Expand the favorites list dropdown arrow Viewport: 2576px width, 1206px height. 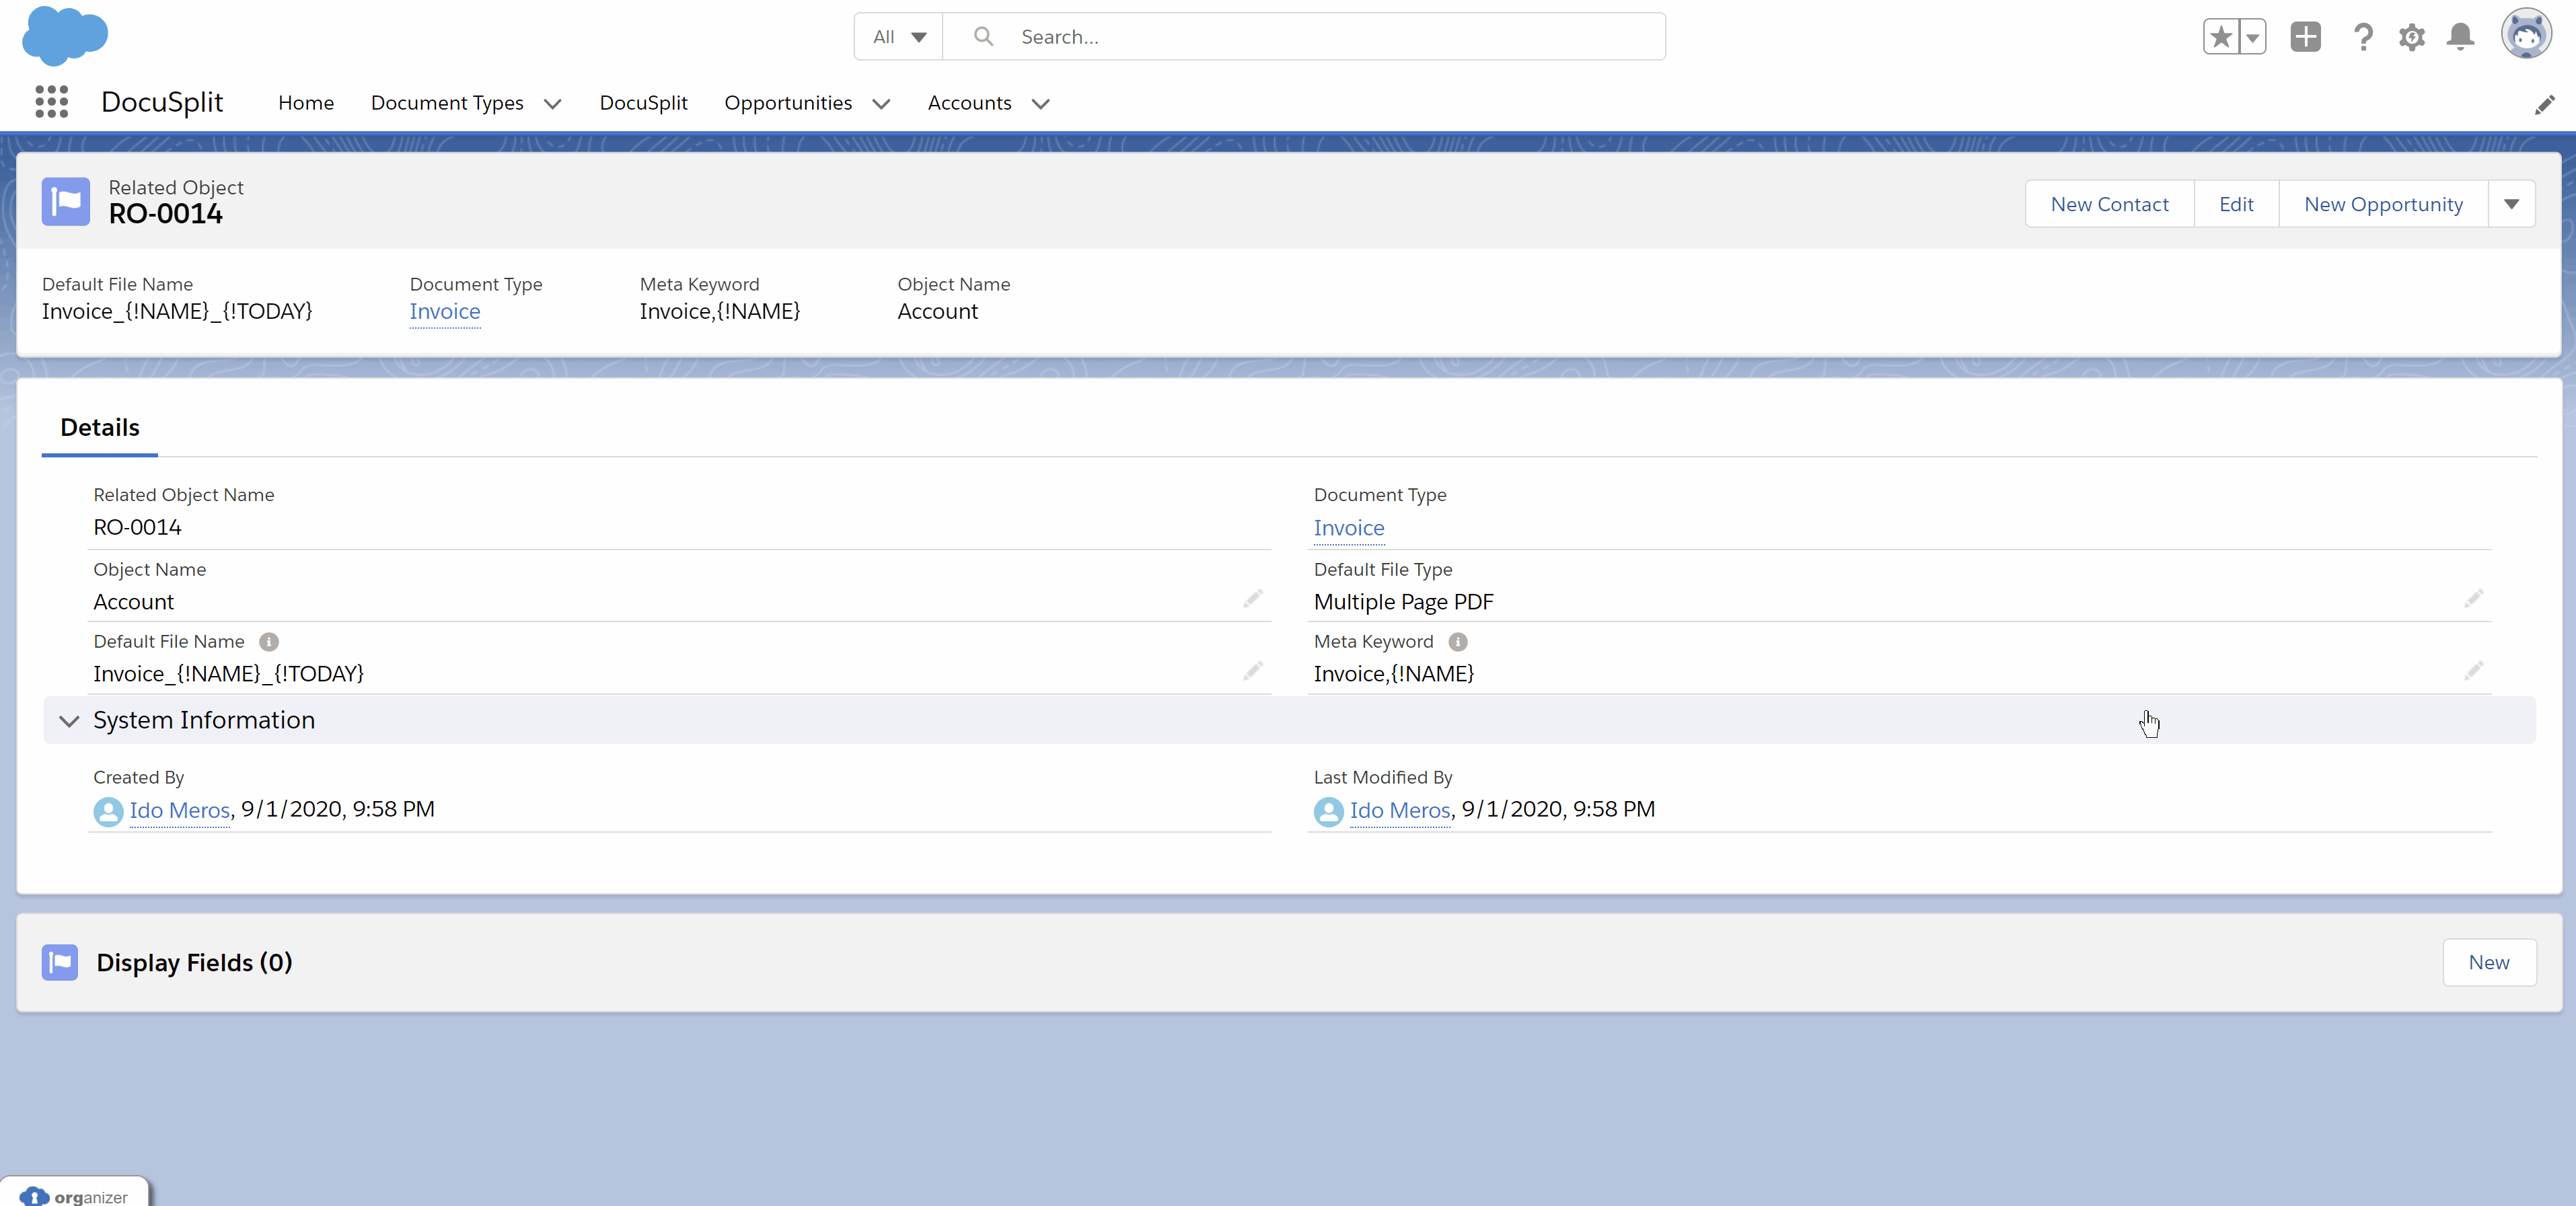pos(2252,37)
